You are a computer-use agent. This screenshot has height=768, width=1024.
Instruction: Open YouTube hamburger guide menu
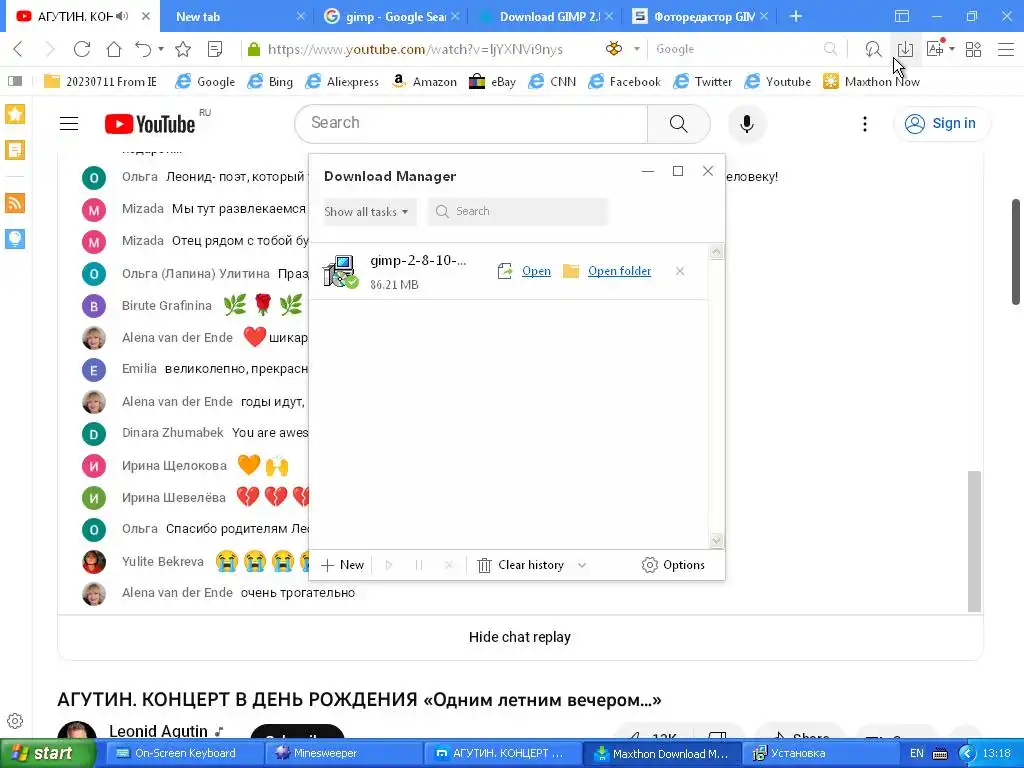pos(69,123)
